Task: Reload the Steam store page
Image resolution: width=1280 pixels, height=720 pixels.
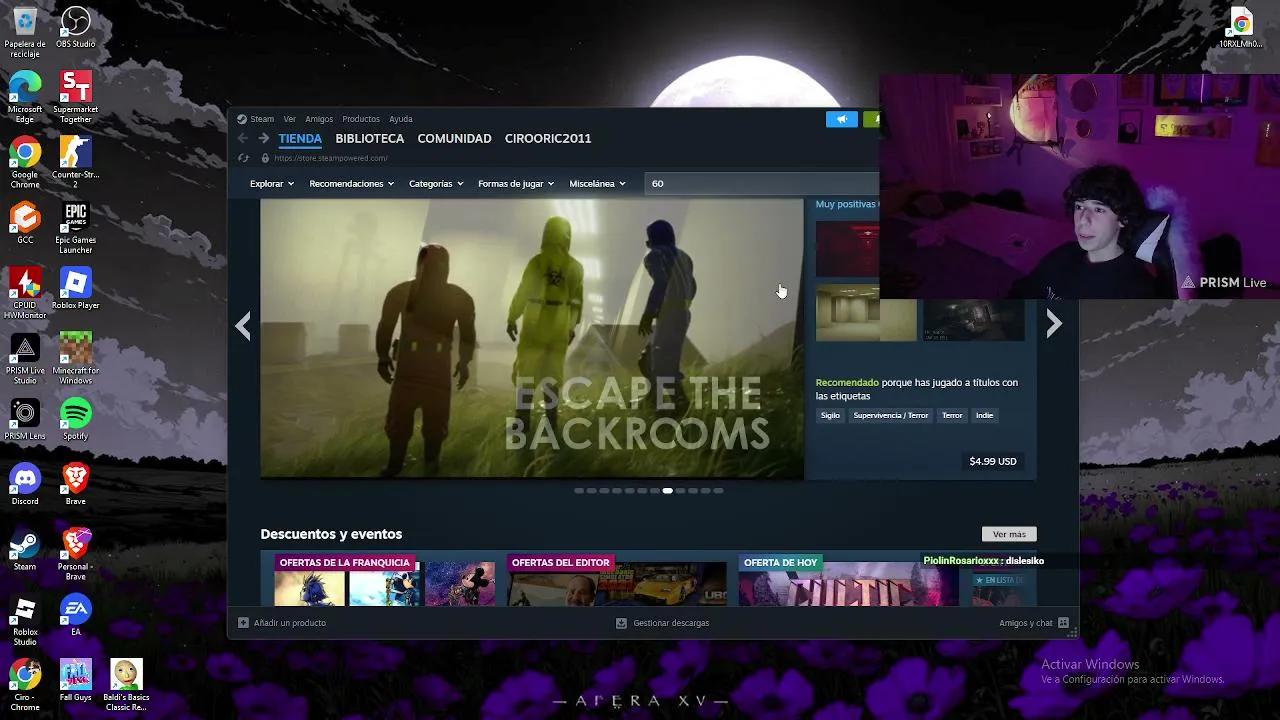Action: tap(243, 158)
